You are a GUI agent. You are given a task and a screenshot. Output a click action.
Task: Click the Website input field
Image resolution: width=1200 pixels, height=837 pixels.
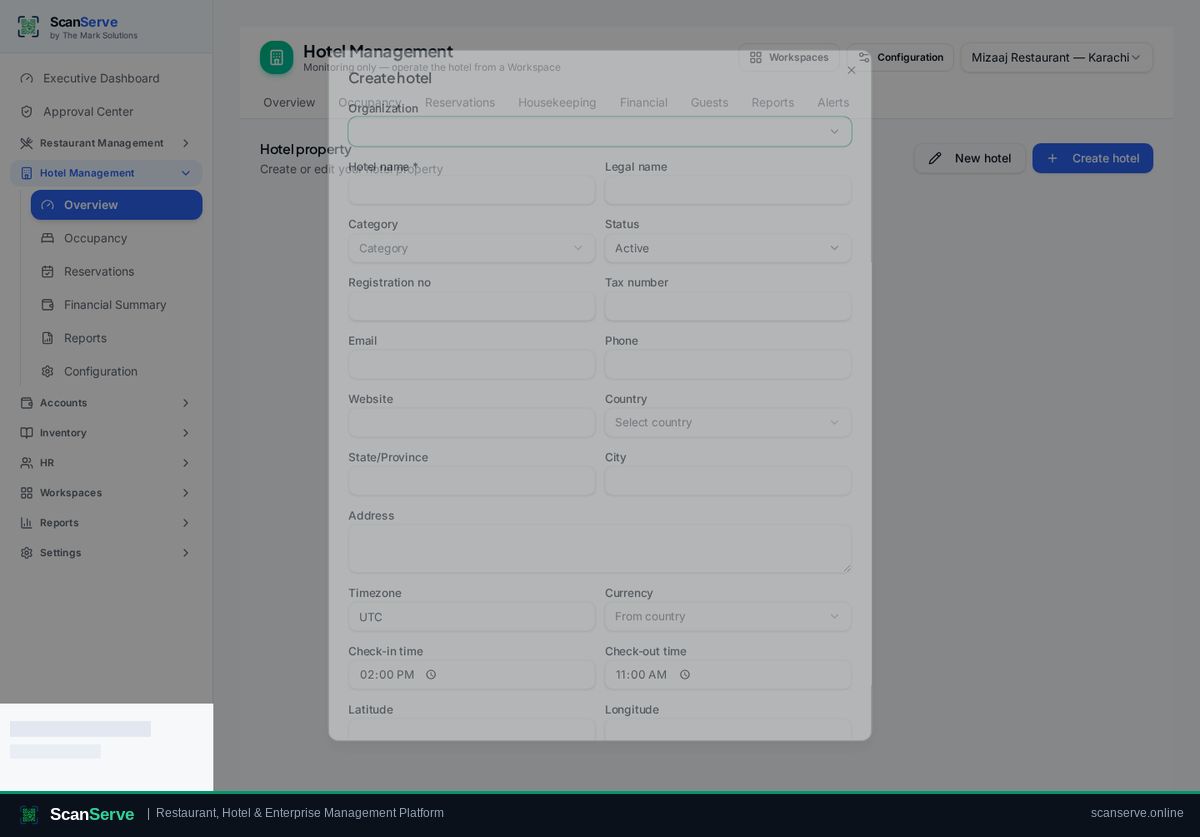pyautogui.click(x=472, y=422)
